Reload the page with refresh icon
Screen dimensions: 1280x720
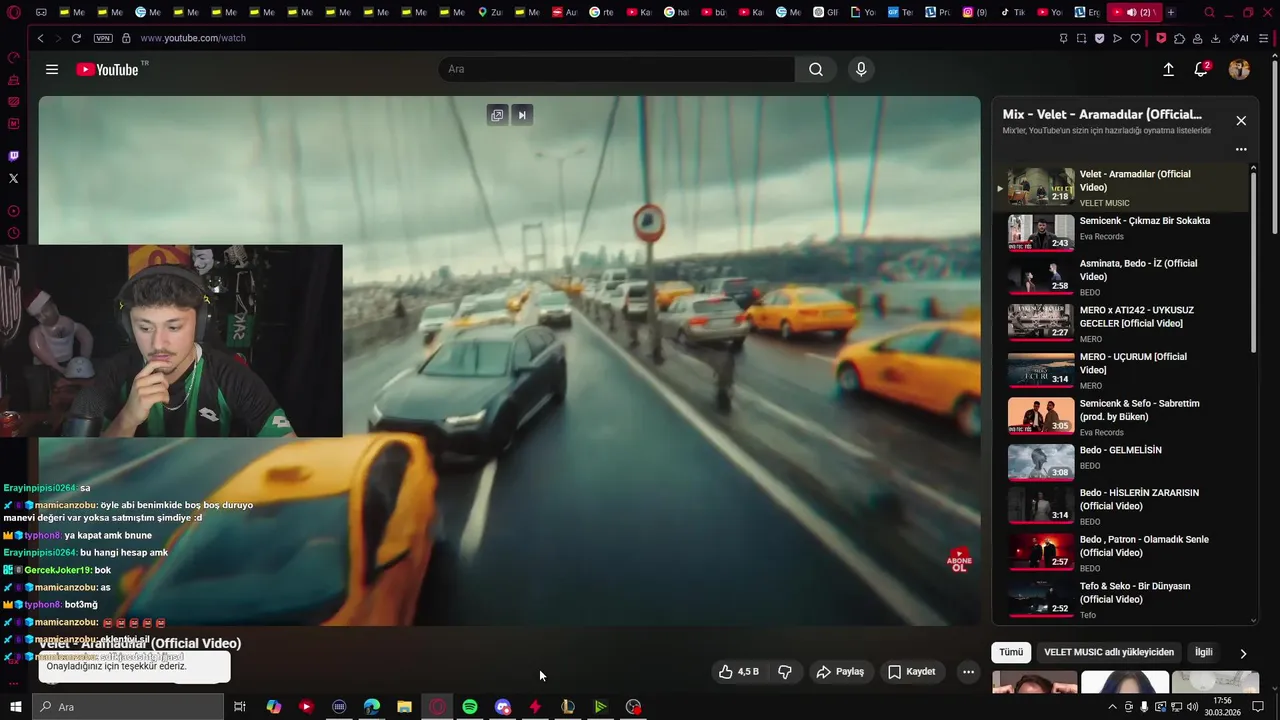[76, 38]
